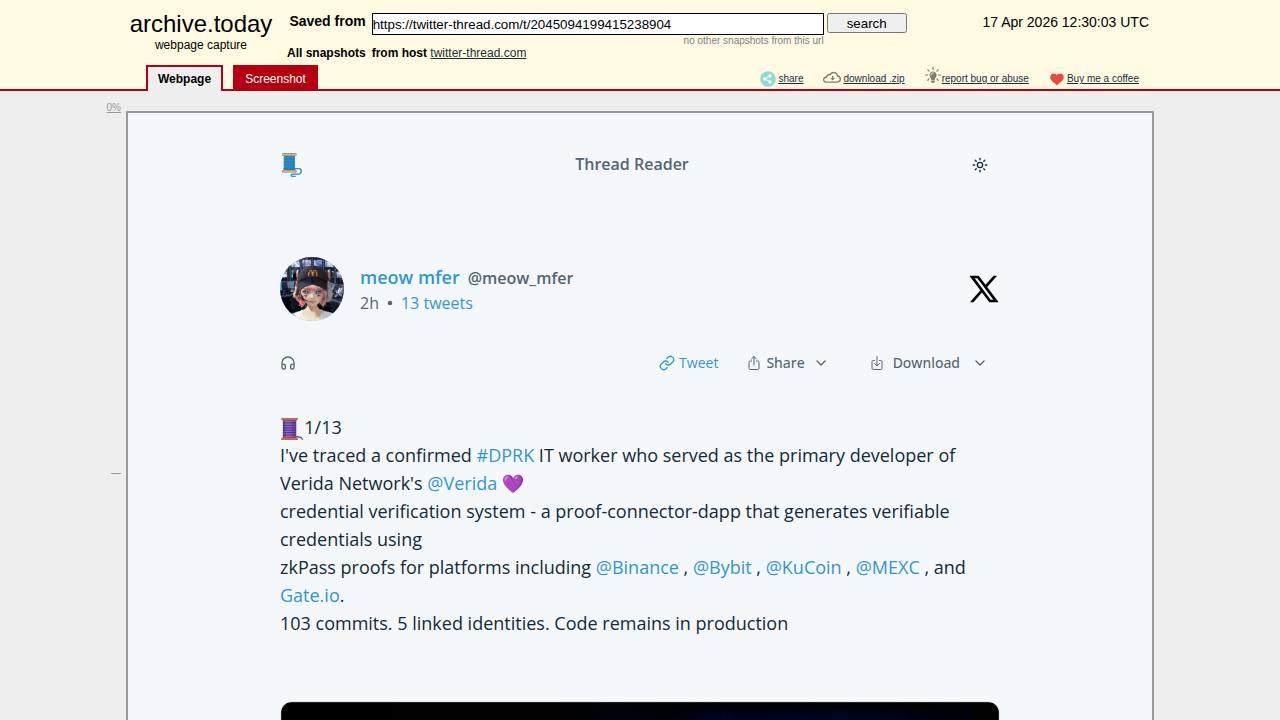Open meow mfer's profile avatar

tap(312, 289)
